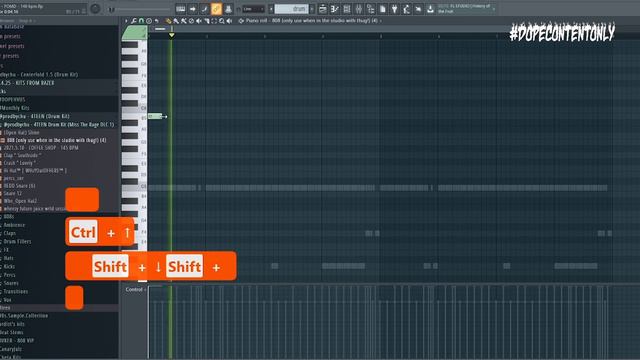640x360 pixels.
Task: Open the piano roll menu arrow
Action: 126,21
